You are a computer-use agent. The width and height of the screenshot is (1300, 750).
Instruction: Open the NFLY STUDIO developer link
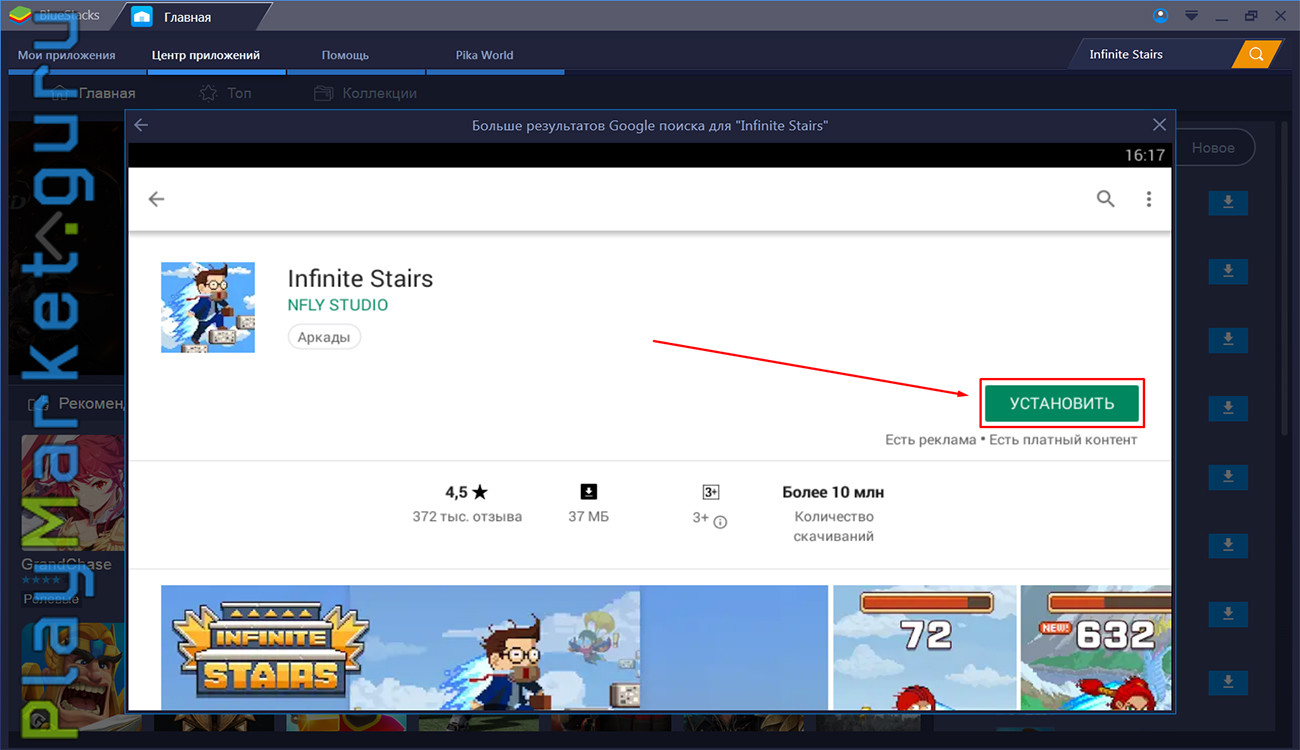click(338, 305)
